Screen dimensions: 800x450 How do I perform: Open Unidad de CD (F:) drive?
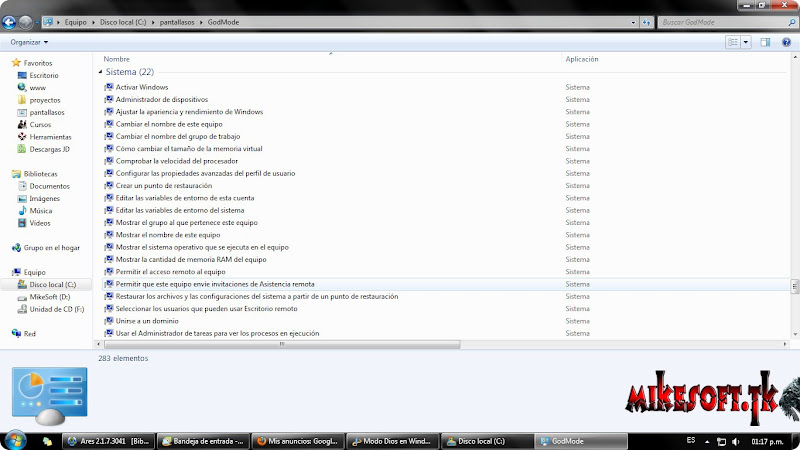(57, 309)
